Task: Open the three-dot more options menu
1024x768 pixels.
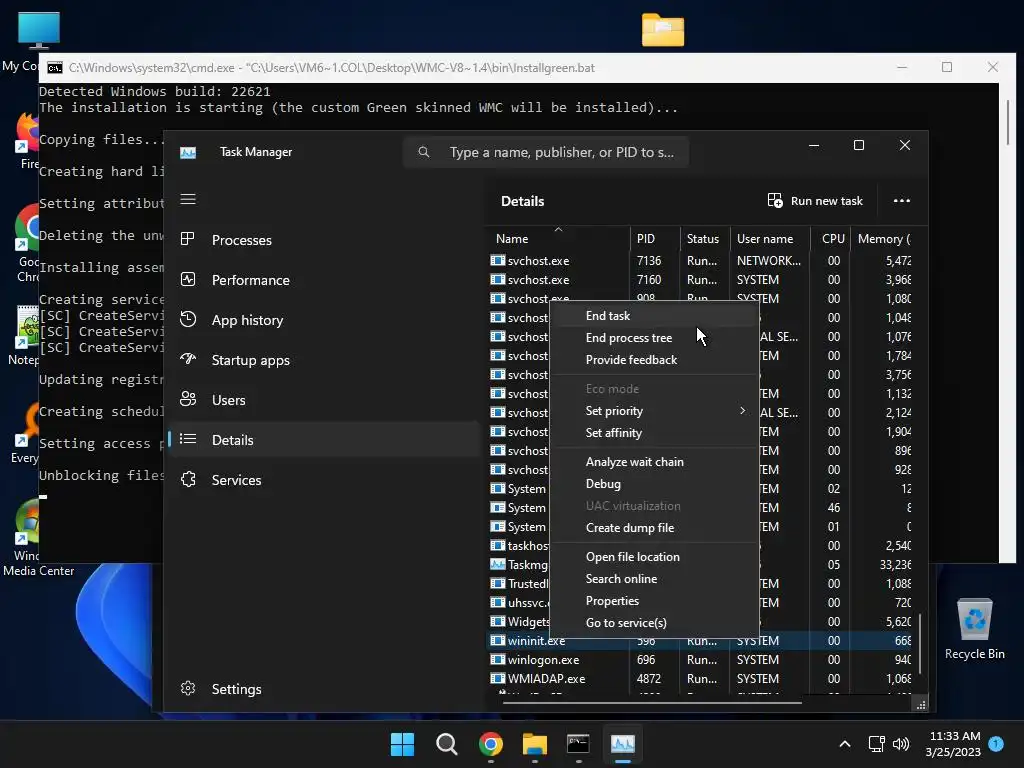Action: (902, 200)
